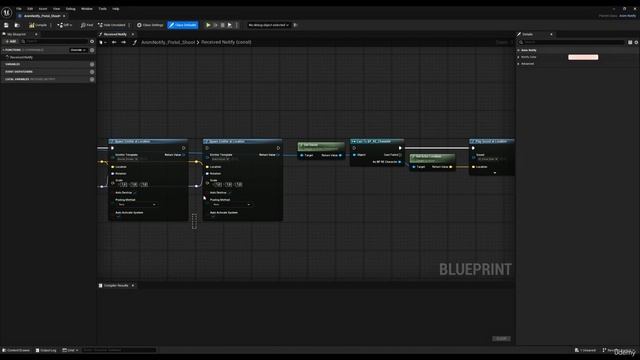
Task: Click the Received Notify breadcrumb
Action: coord(226,42)
